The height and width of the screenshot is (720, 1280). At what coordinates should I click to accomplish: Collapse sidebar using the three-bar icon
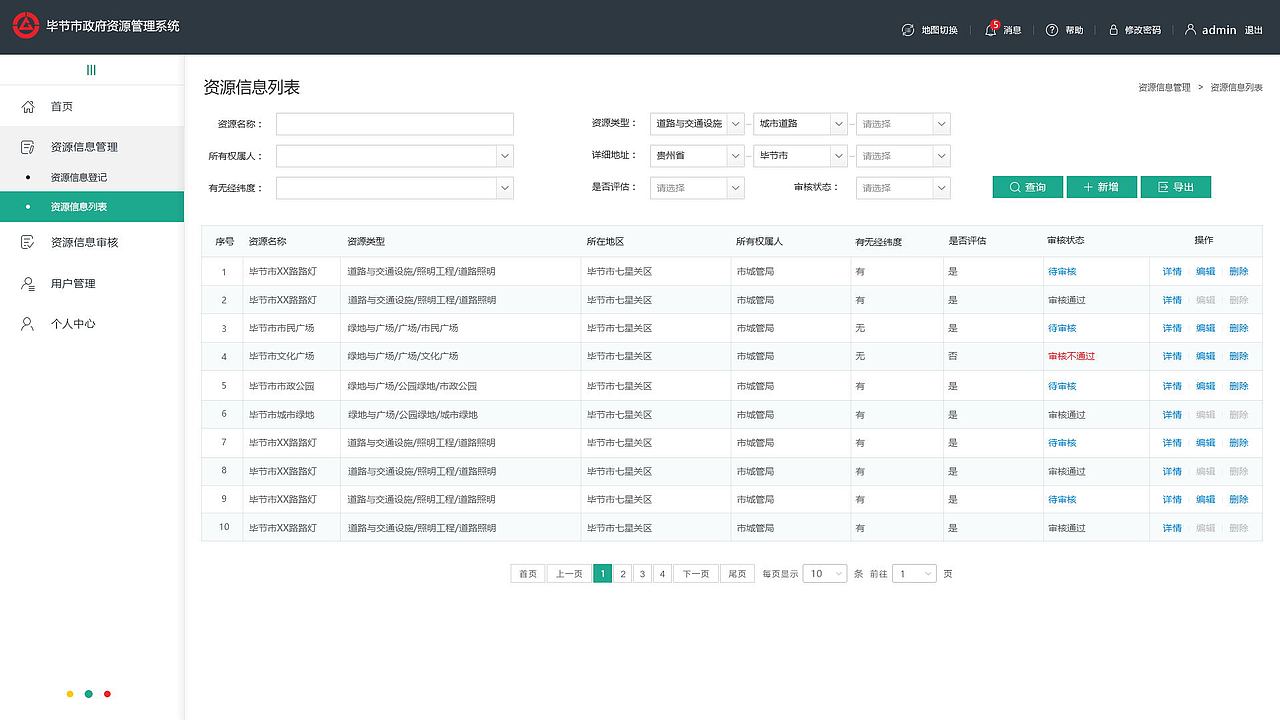(91, 70)
